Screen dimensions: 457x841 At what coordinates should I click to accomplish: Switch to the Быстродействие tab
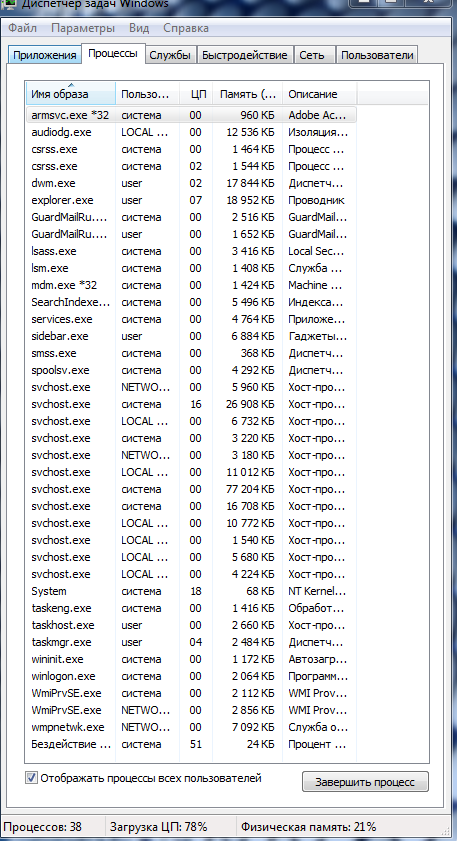click(245, 55)
